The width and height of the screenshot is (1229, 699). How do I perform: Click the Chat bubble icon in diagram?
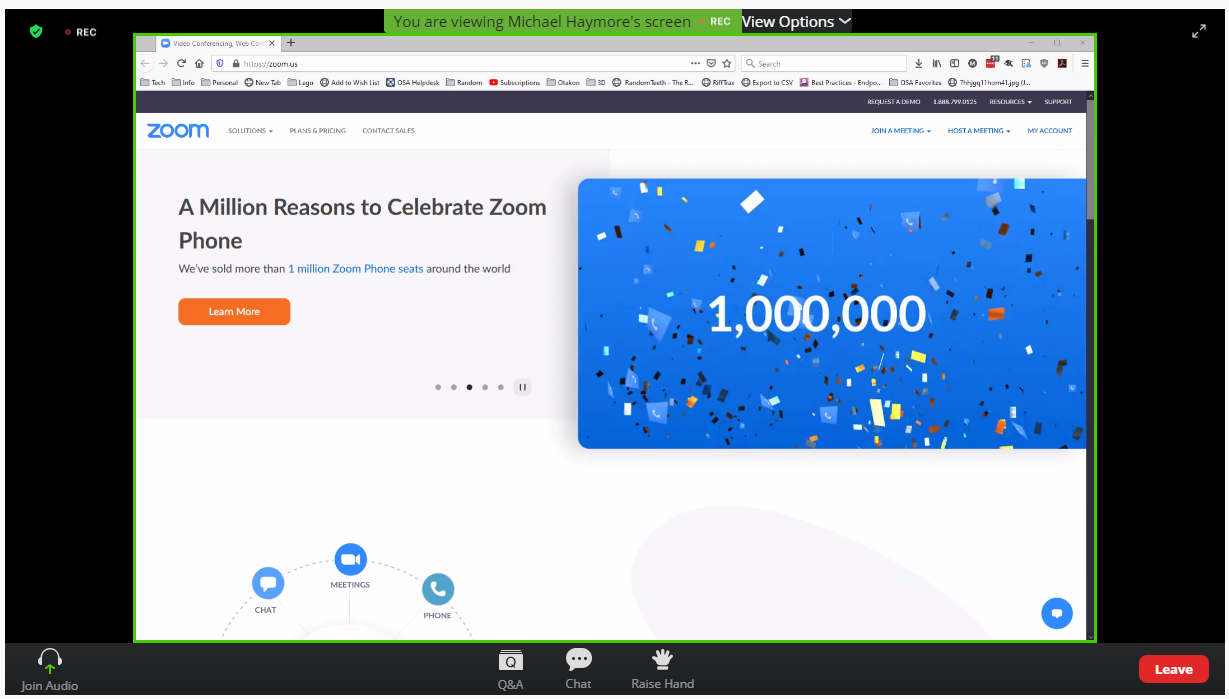coord(266,583)
